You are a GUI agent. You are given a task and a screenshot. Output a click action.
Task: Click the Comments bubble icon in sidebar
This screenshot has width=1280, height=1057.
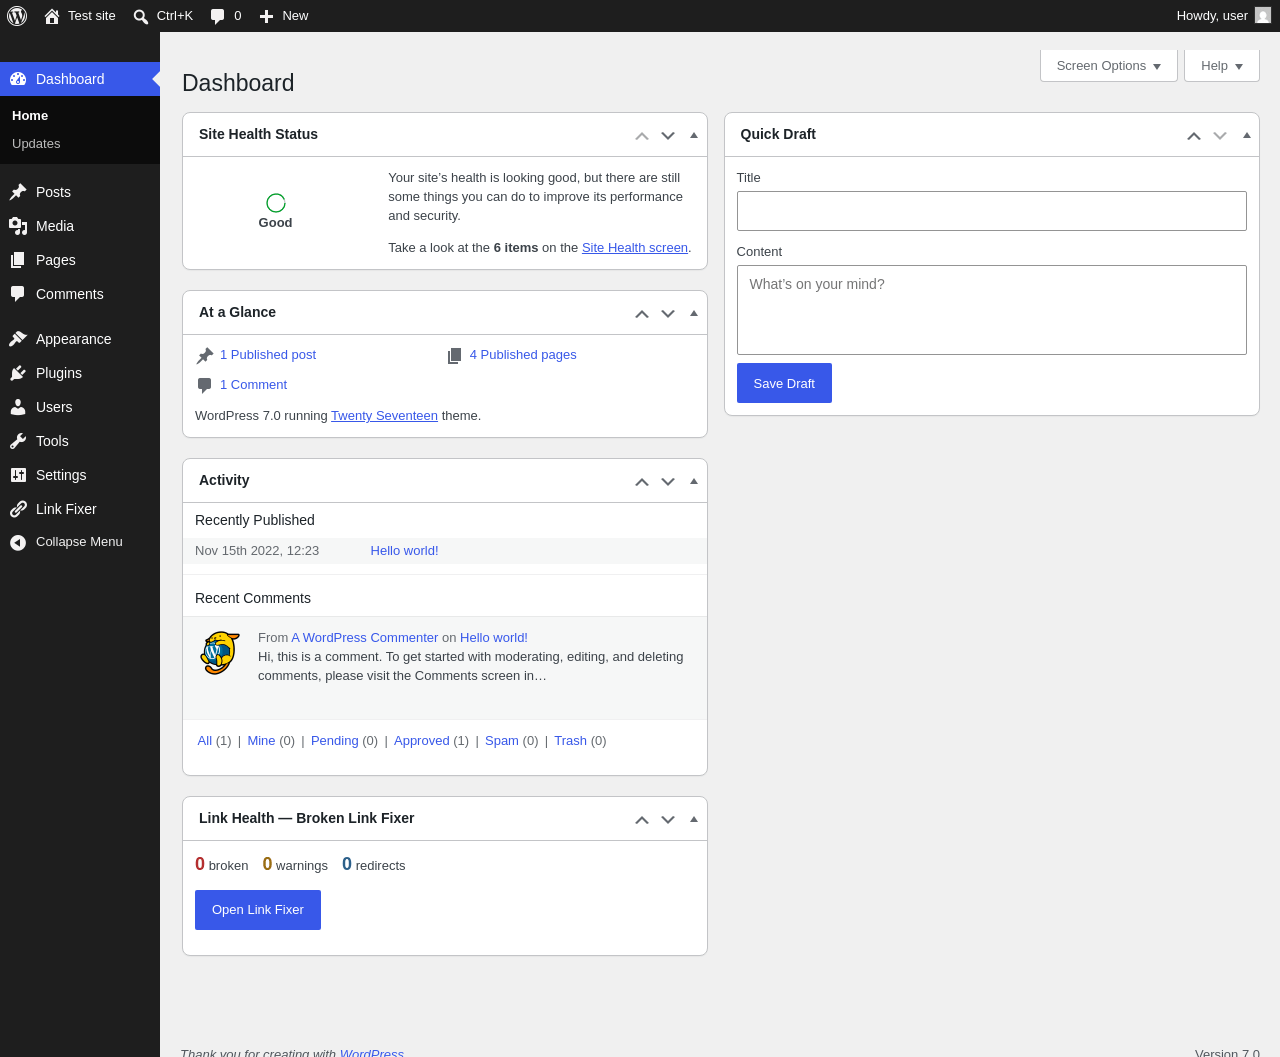point(18,294)
